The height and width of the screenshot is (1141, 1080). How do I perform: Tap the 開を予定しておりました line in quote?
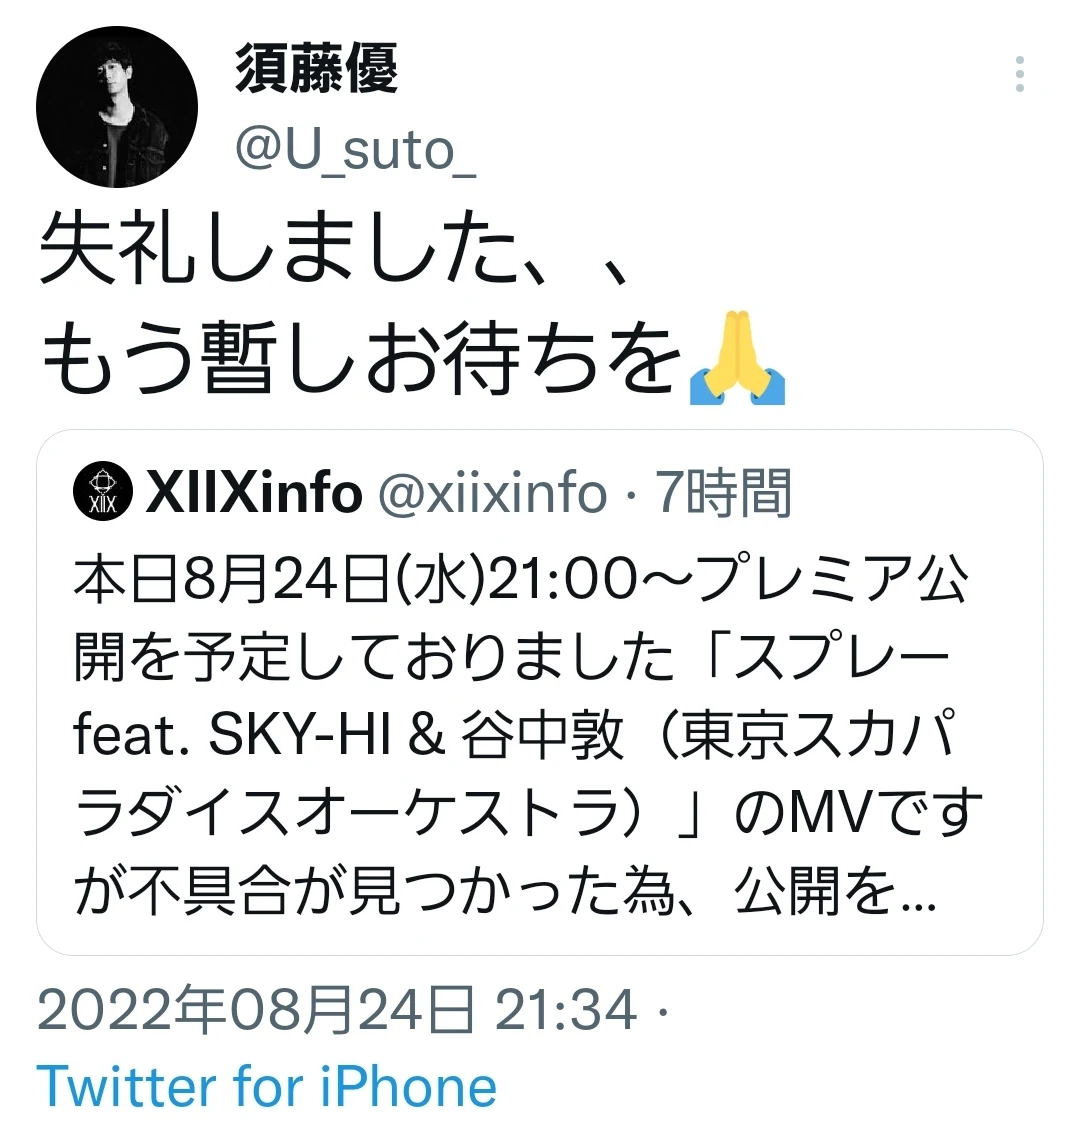(x=375, y=657)
